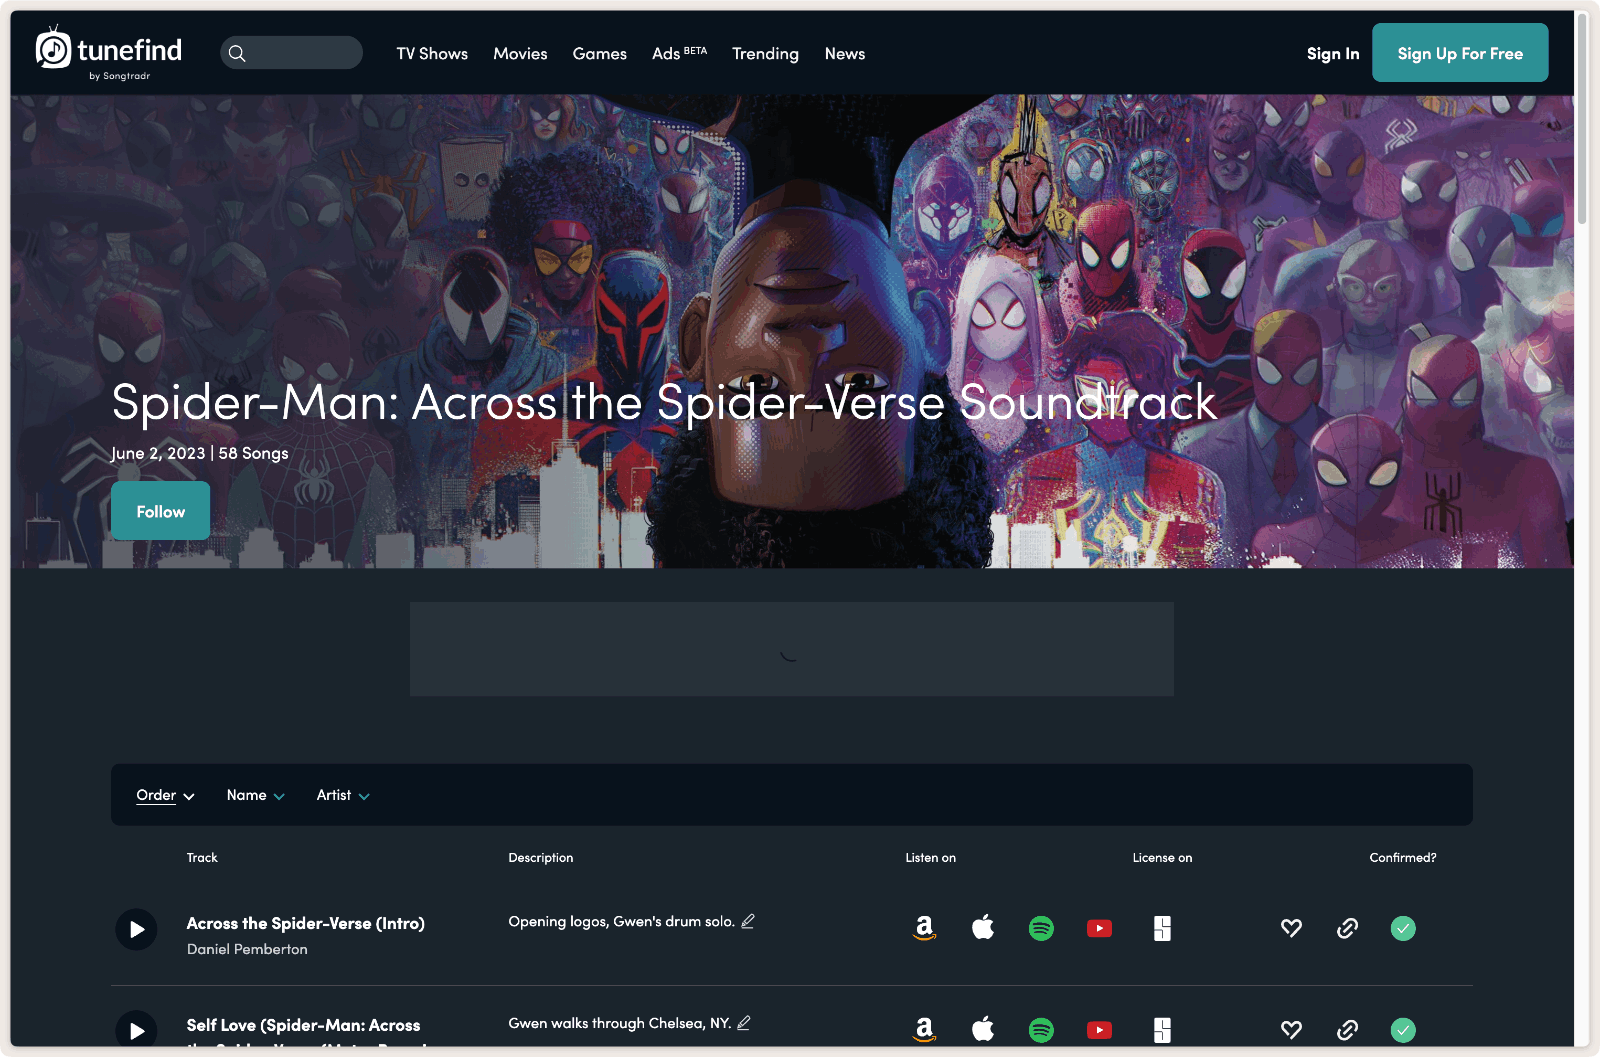Image resolution: width=1600 pixels, height=1057 pixels.
Task: Click the confirmed checkmark for Self Love
Action: point(1403,1030)
